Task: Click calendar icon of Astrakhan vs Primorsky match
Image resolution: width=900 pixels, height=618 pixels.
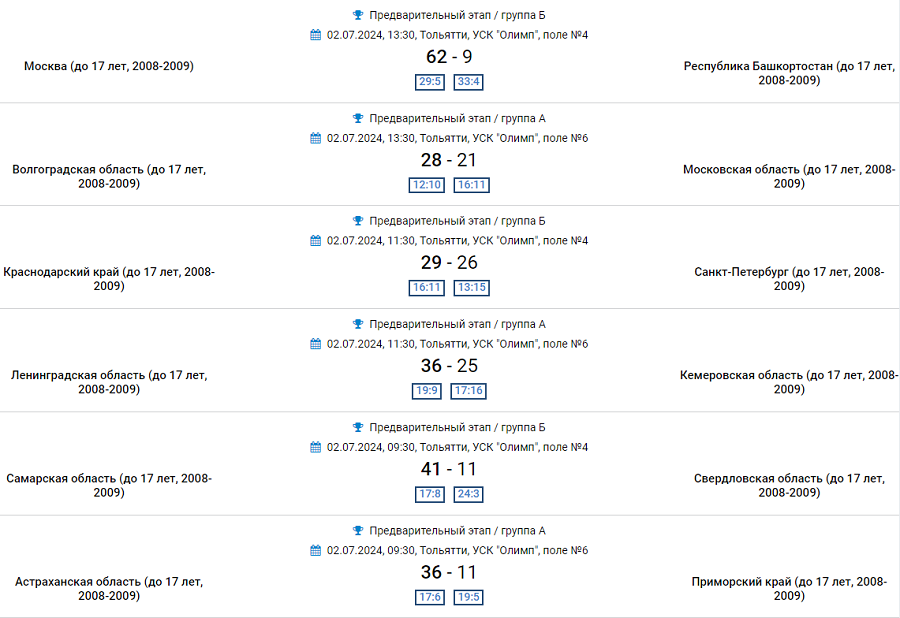Action: [x=316, y=550]
